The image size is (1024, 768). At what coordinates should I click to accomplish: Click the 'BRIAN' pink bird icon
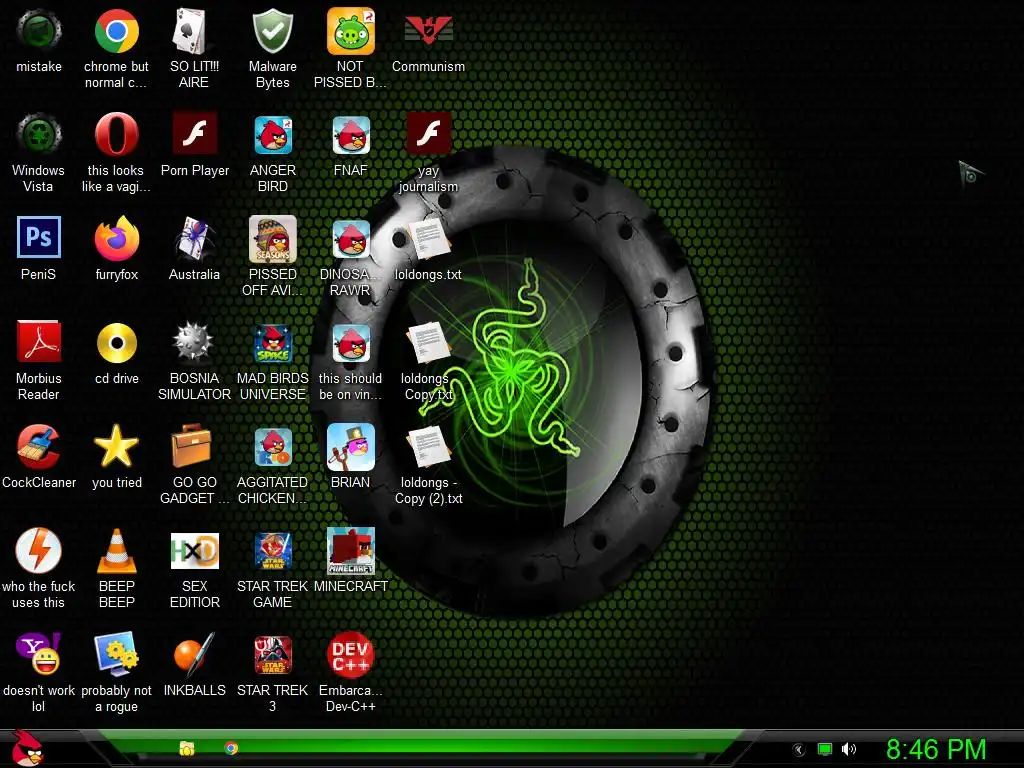(x=351, y=447)
